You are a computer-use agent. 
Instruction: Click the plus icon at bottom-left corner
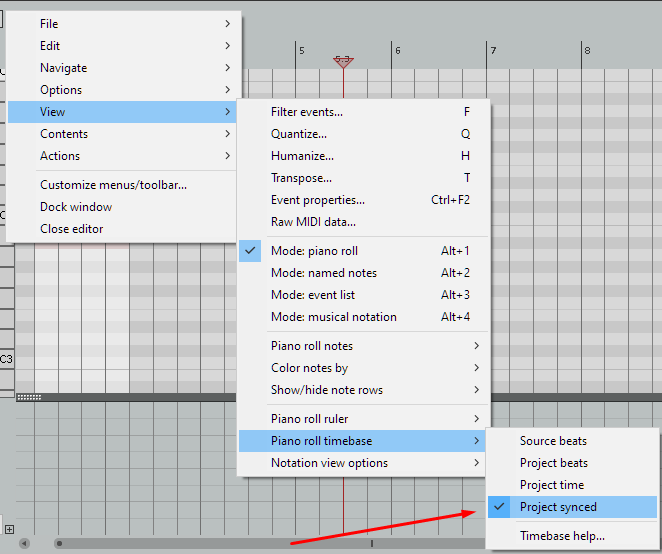click(x=10, y=528)
